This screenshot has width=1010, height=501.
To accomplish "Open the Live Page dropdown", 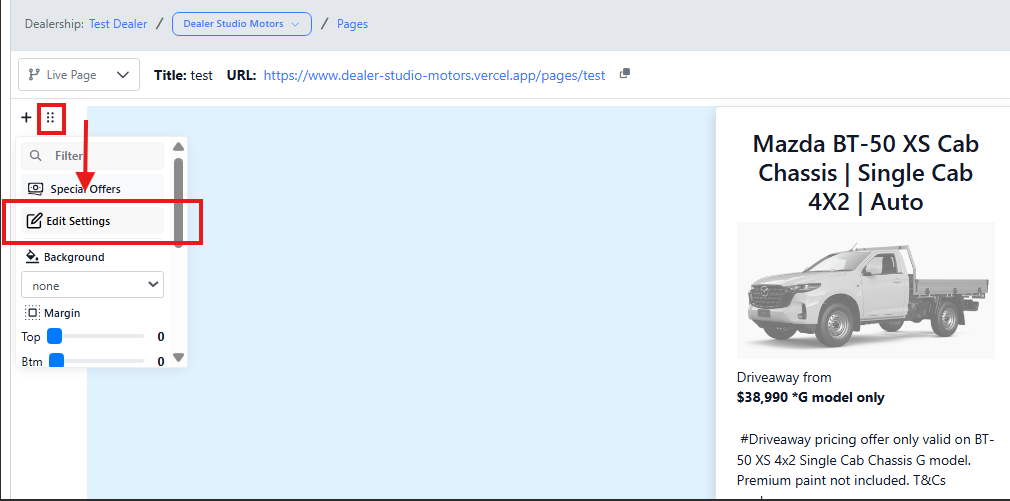I will [x=78, y=75].
